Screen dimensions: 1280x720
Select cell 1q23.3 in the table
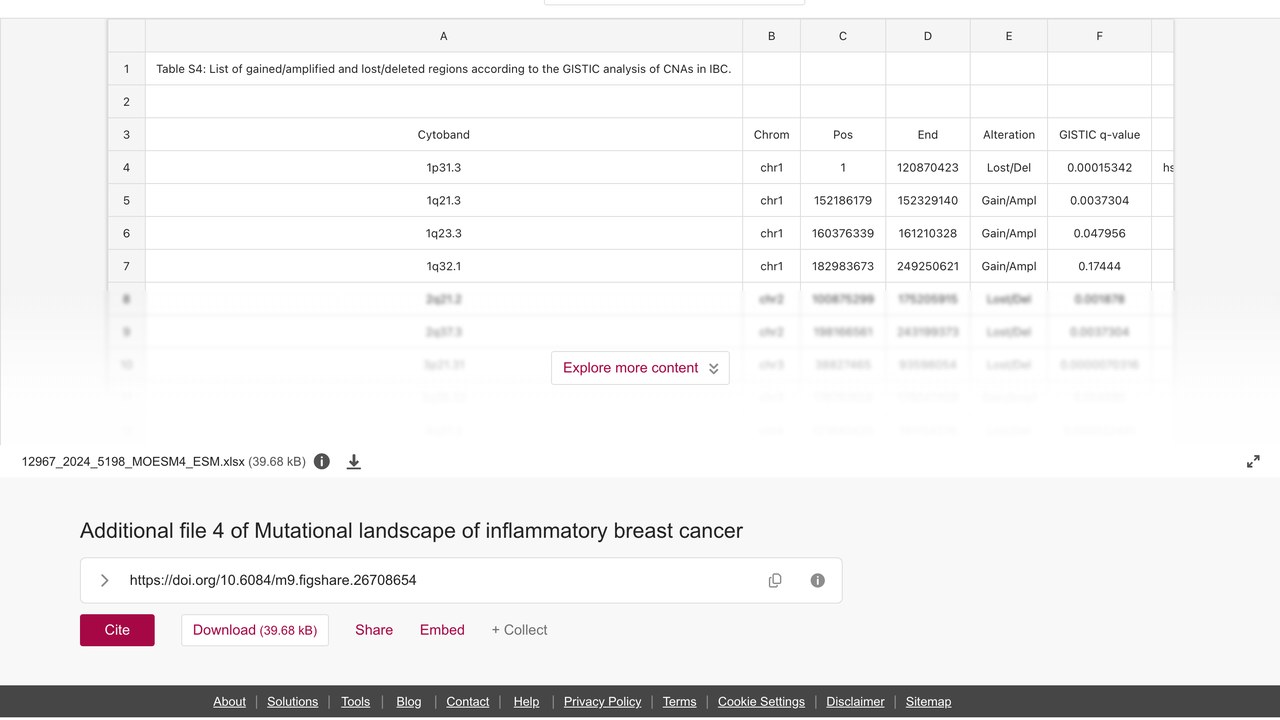tap(444, 234)
